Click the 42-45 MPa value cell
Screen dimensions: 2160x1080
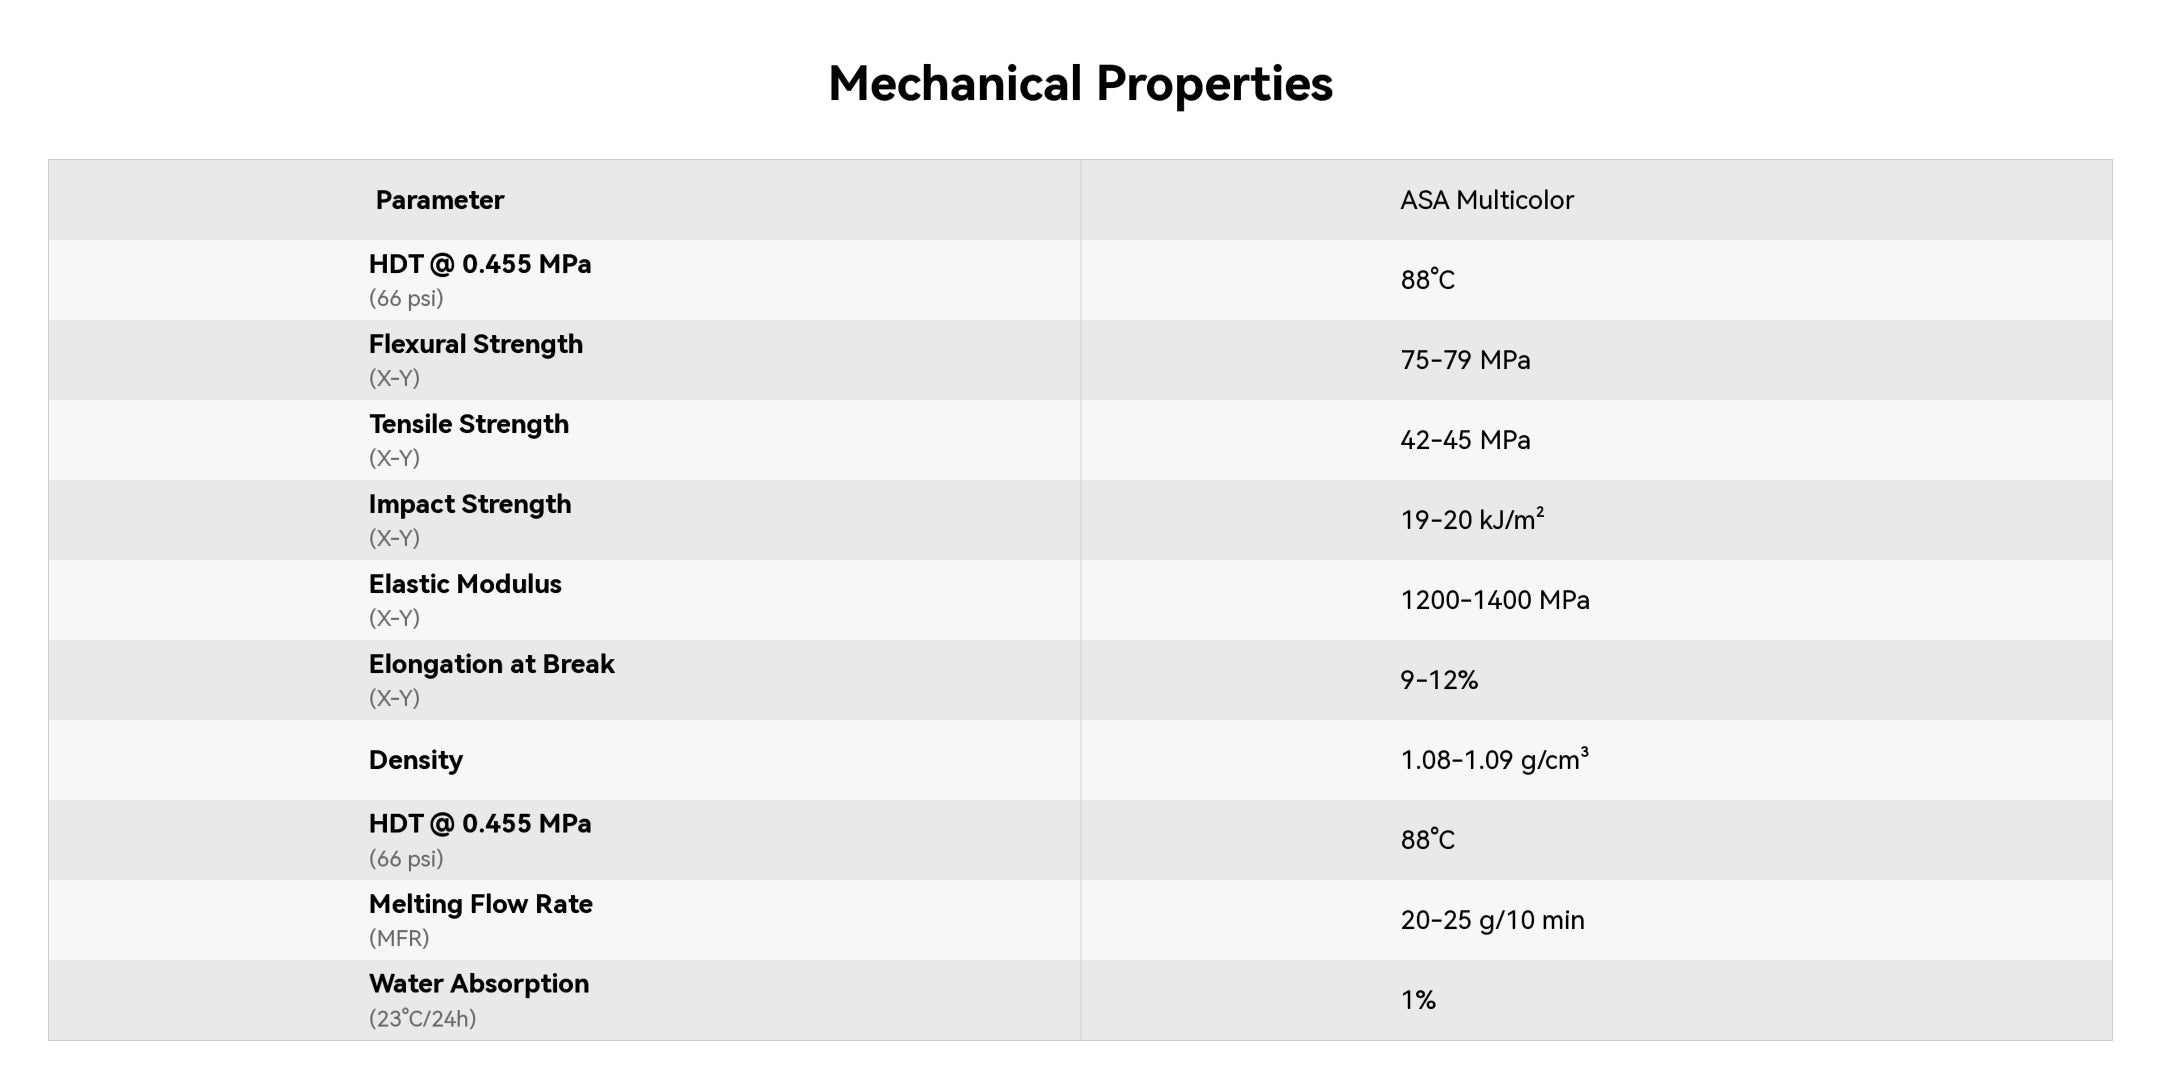(x=1465, y=440)
